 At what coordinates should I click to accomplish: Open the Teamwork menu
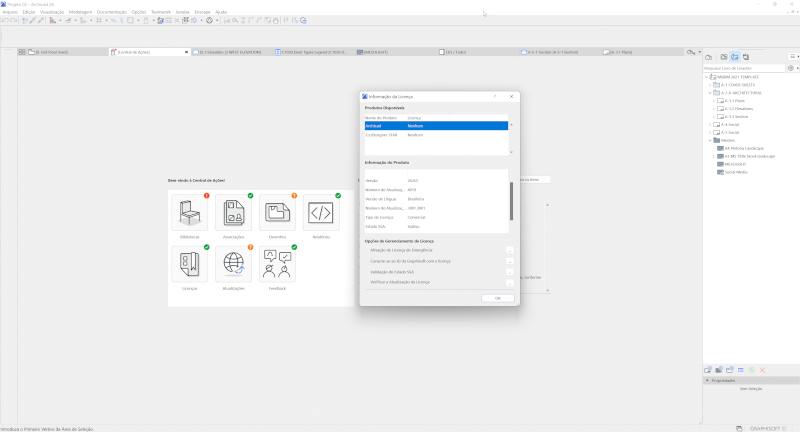161,12
